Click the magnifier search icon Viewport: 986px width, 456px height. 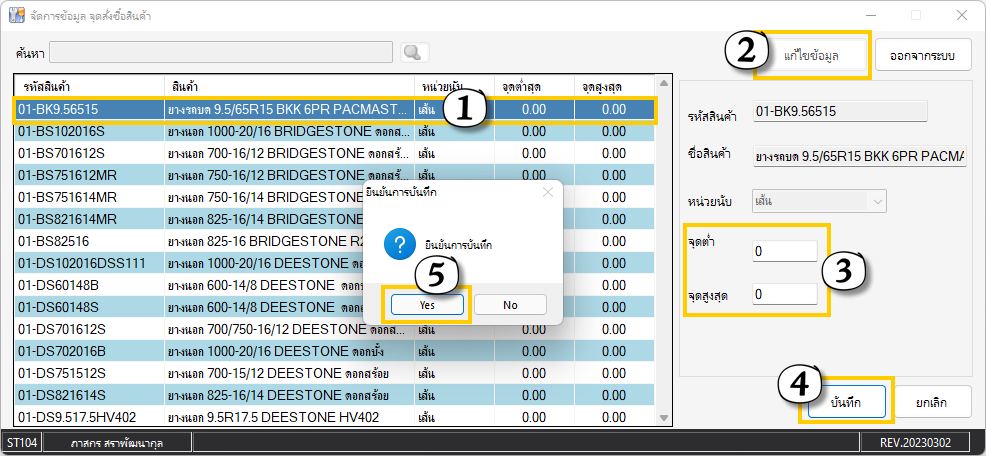pyautogui.click(x=414, y=52)
